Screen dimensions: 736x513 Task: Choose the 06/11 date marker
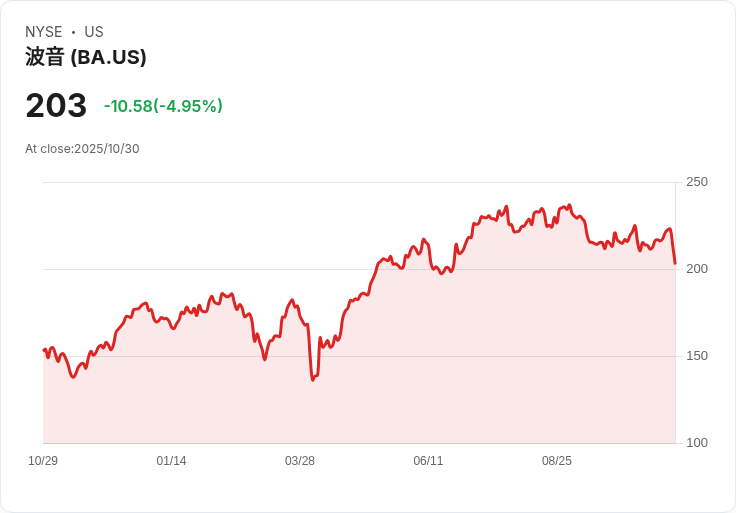(428, 461)
